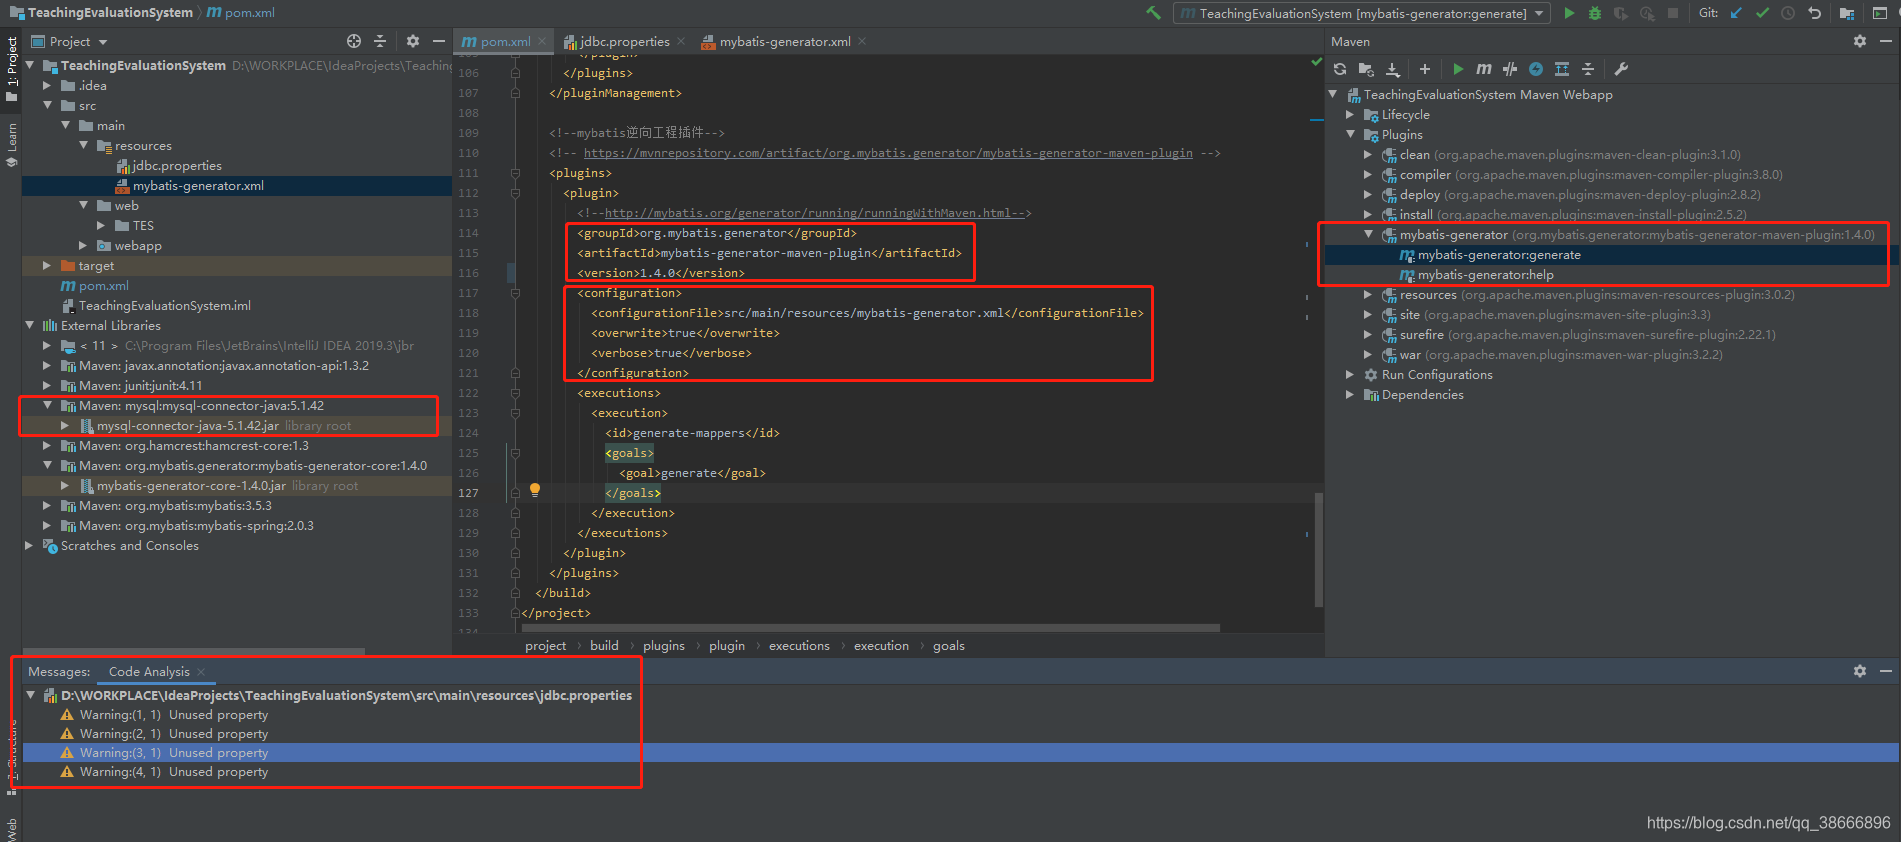1901x842 pixels.
Task: Click 'build' in the breadcrumb bar
Action: [x=604, y=645]
